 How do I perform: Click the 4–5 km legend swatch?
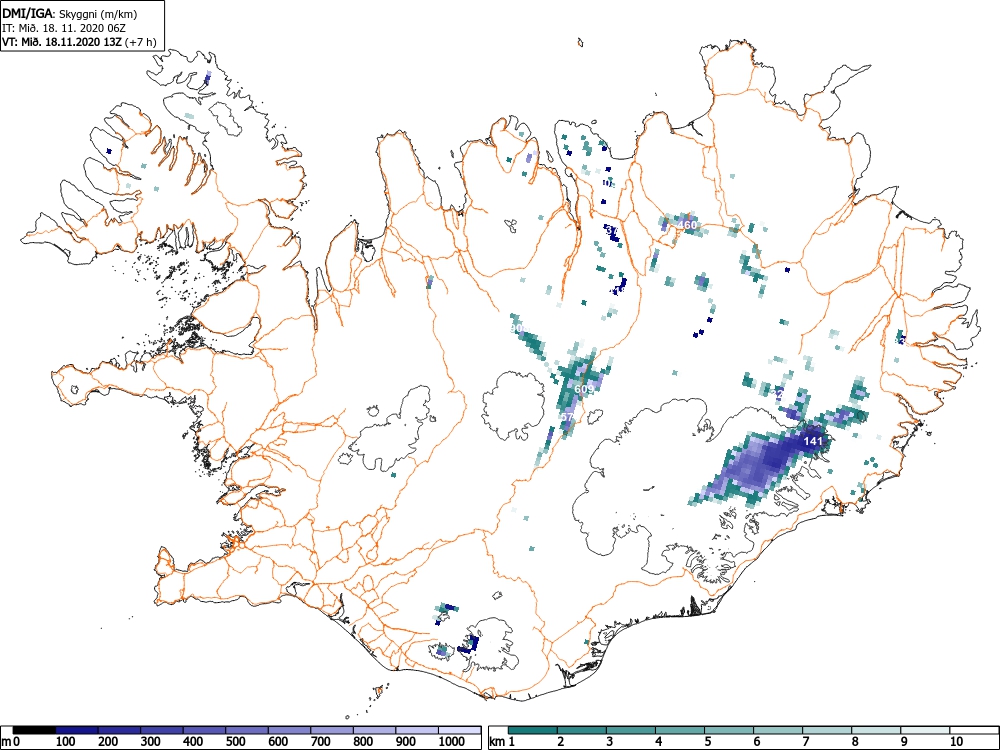tap(680, 730)
